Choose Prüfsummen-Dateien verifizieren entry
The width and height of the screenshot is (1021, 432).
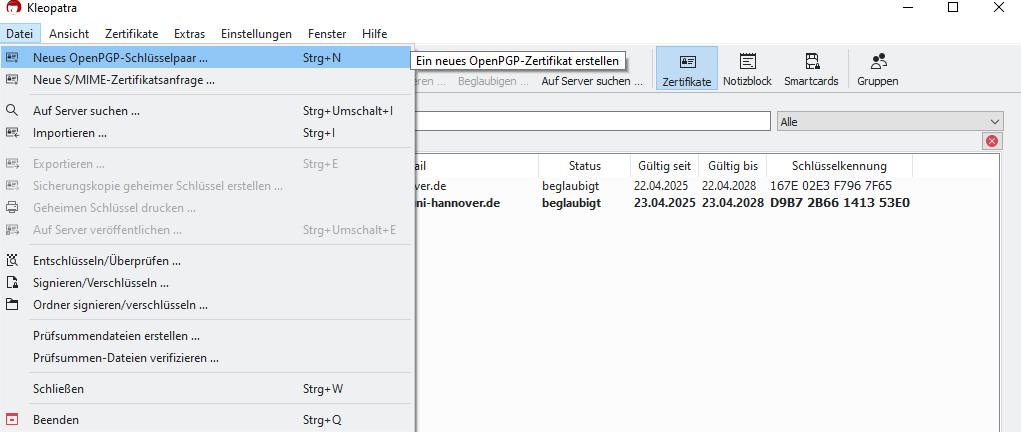[x=206, y=358]
